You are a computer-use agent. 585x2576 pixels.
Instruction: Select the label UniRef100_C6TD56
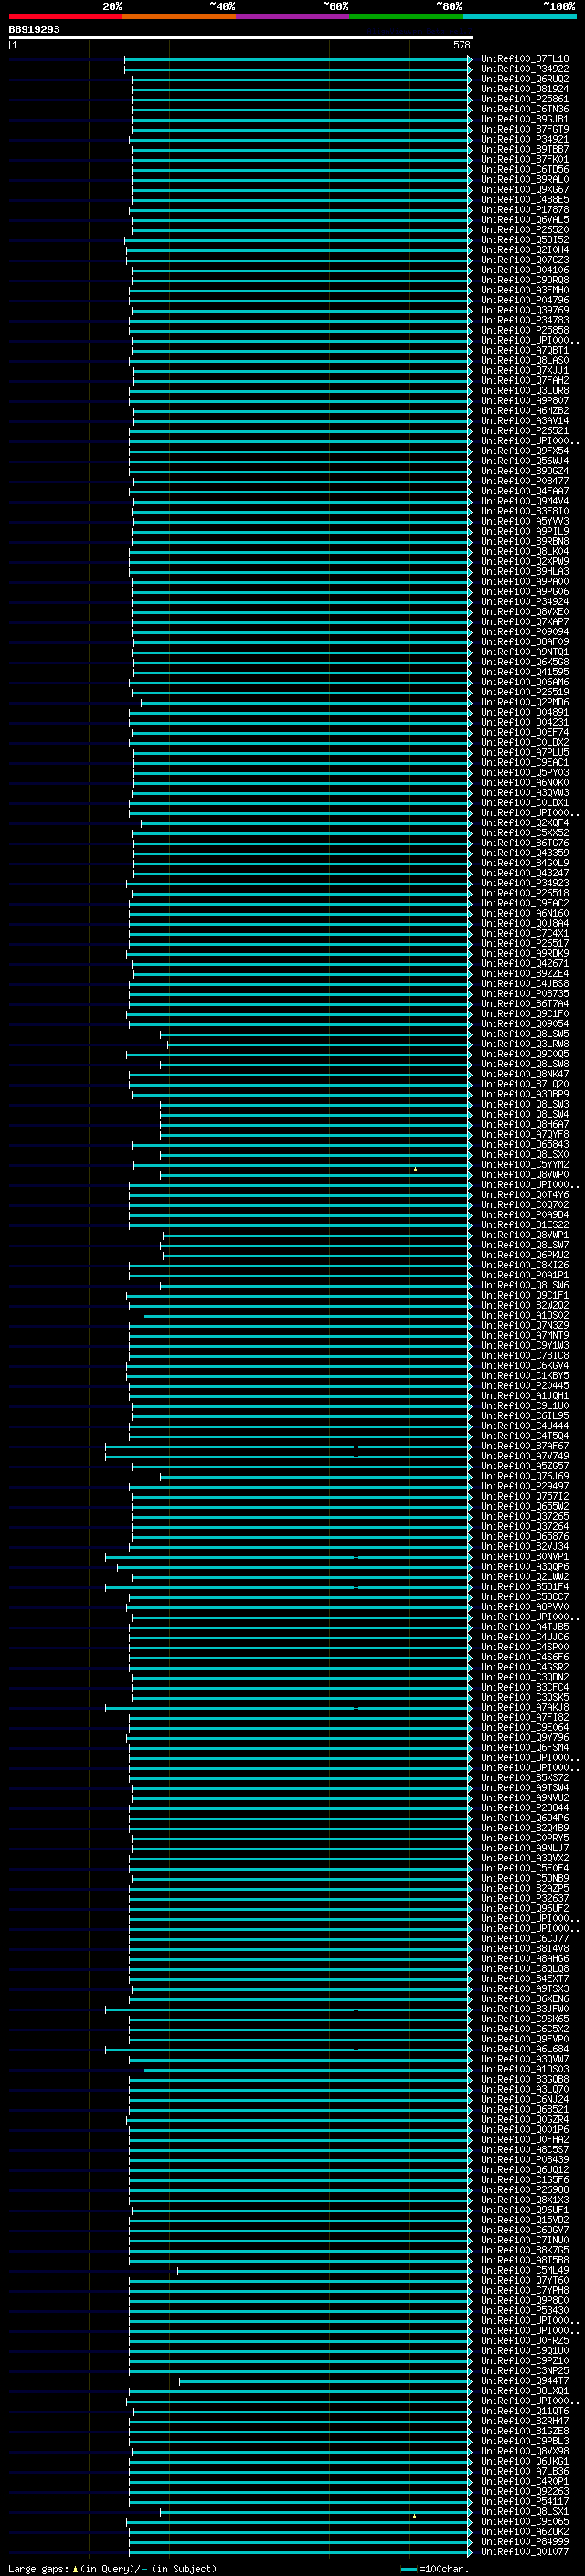[525, 169]
